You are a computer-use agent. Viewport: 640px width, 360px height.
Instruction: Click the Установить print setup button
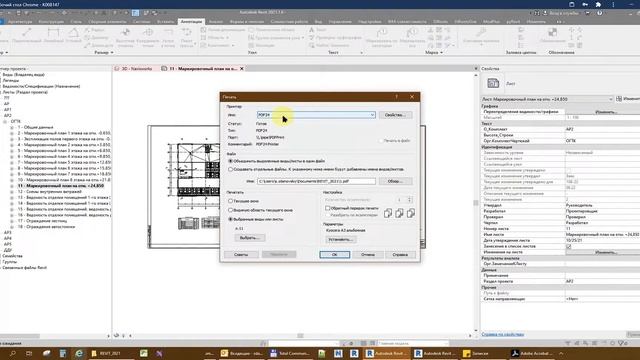(x=341, y=240)
